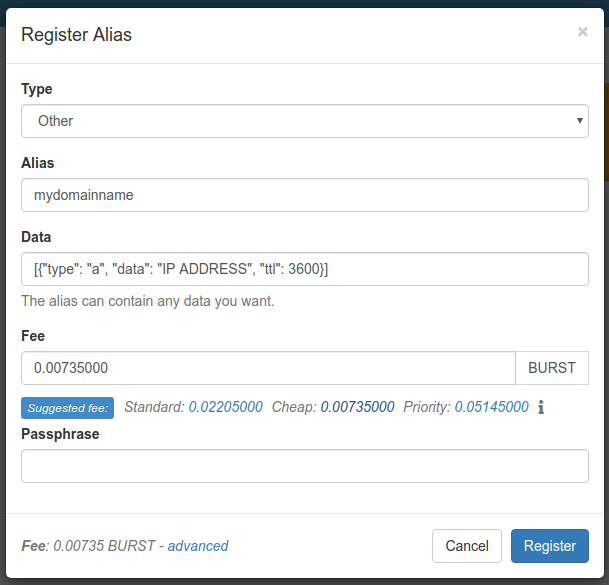Screen dimensions: 609x585
Task: Pick the Cheap fee 0.00735000
Action: [x=357, y=407]
